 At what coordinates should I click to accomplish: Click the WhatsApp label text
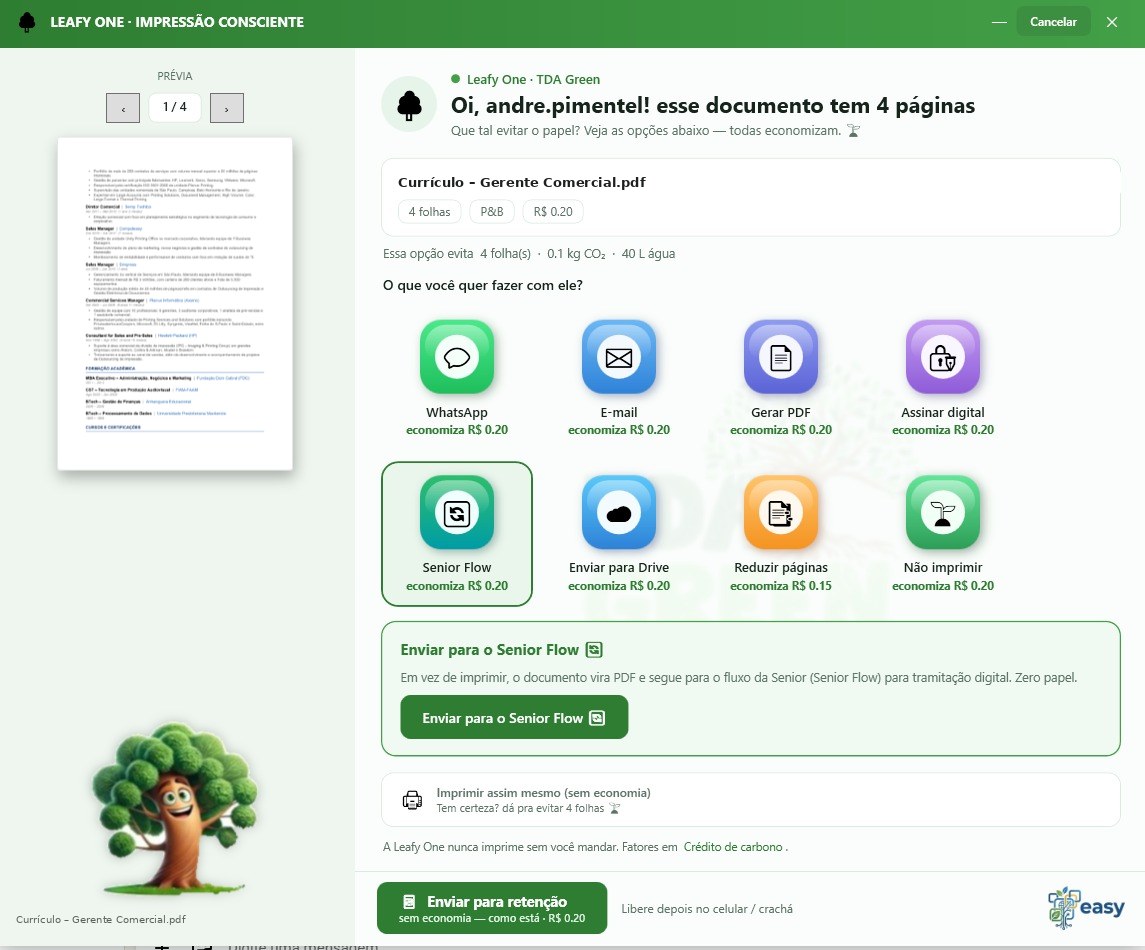pyautogui.click(x=456, y=413)
